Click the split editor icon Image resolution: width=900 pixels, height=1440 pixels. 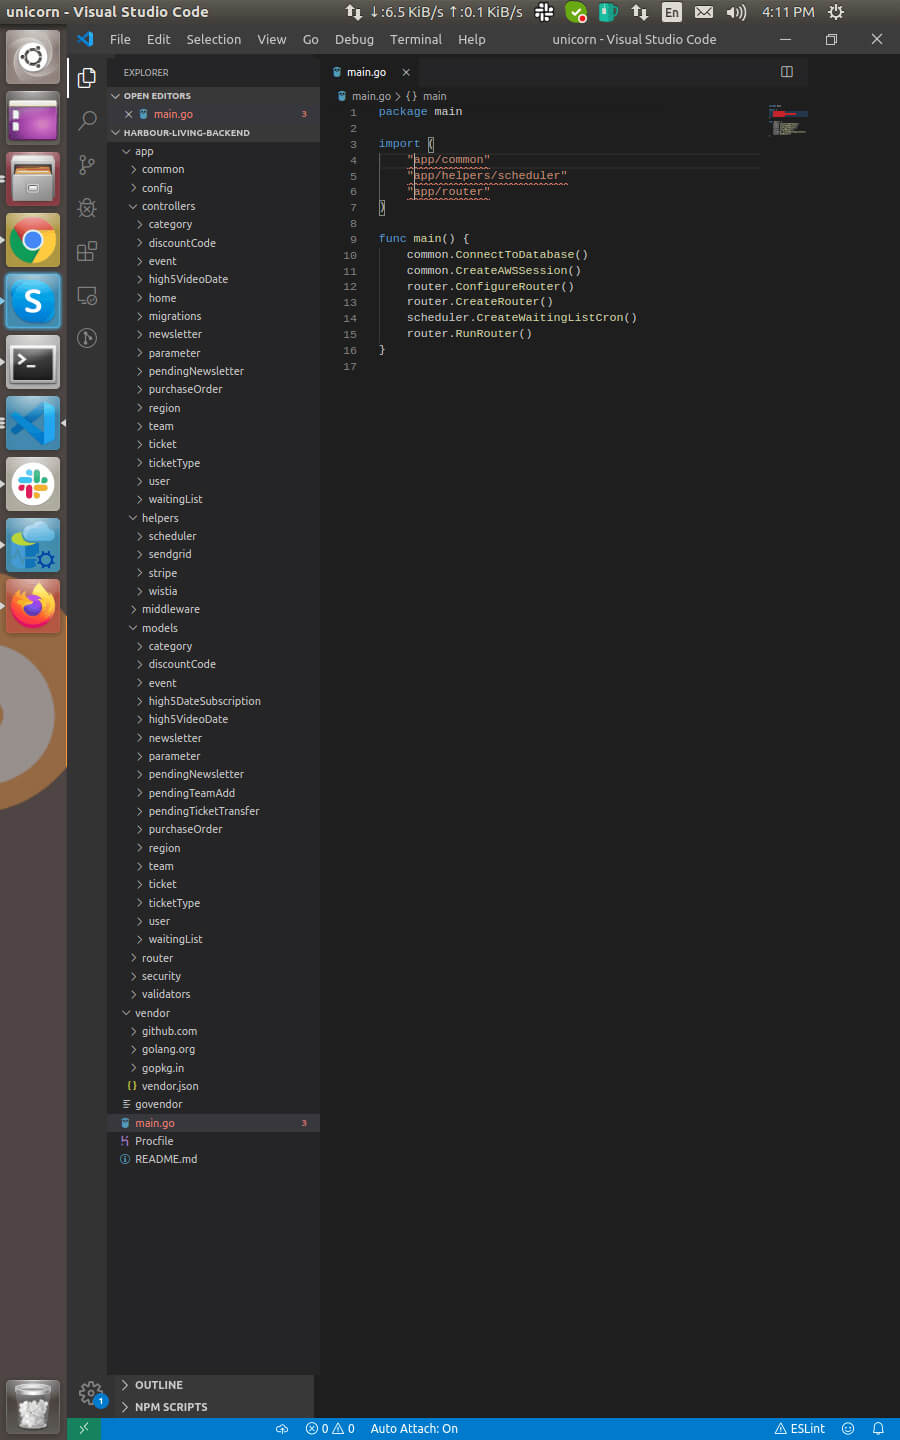tap(786, 72)
